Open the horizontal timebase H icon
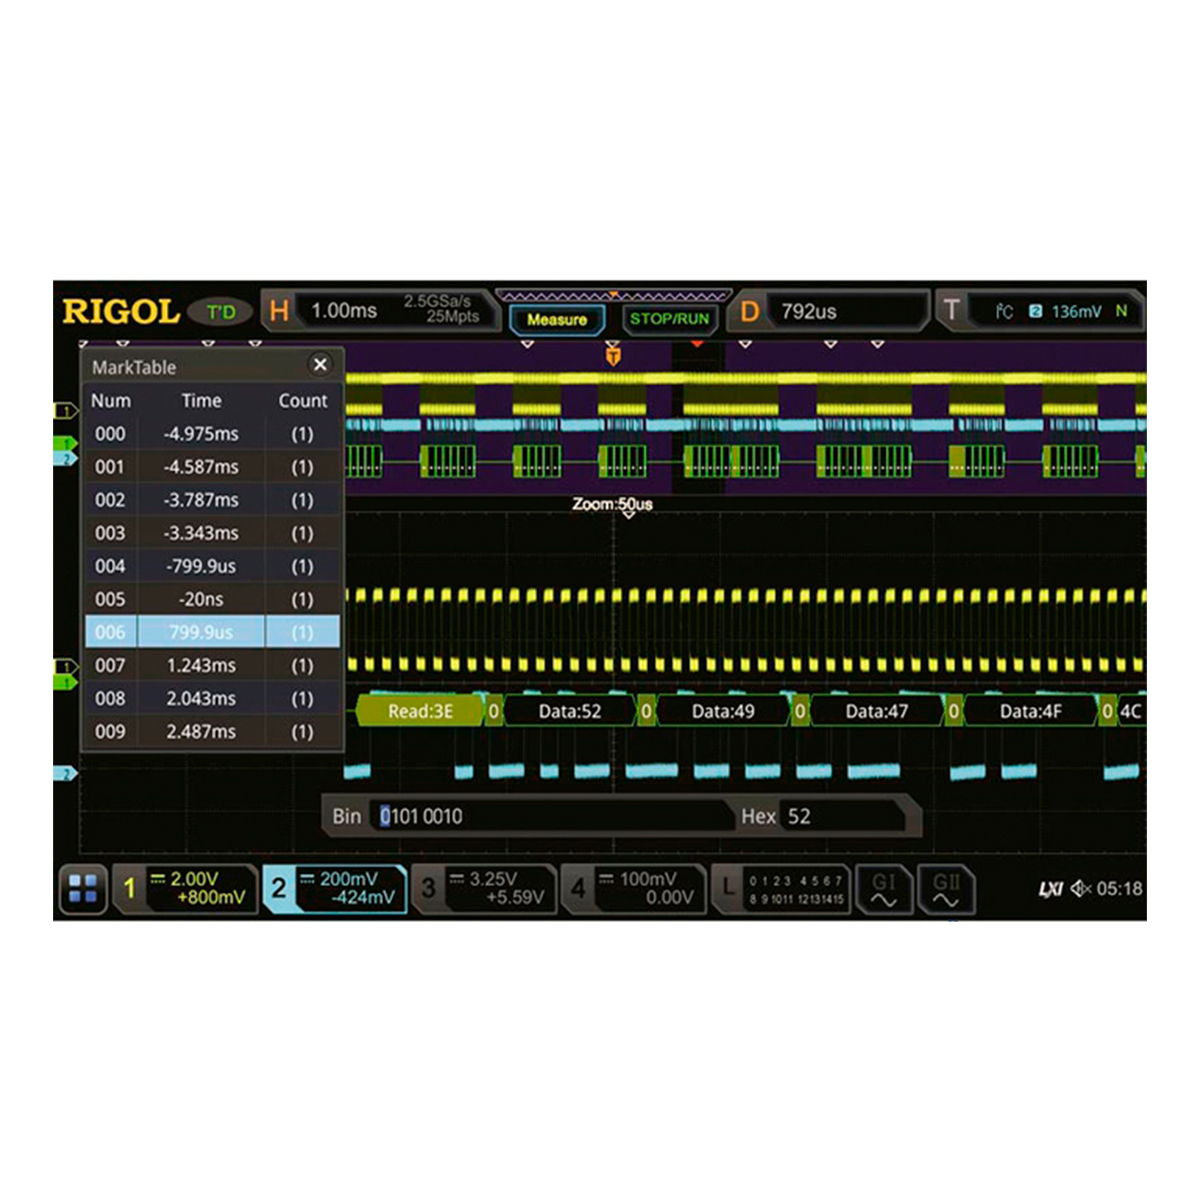This screenshot has height=1200, width=1200. point(279,311)
